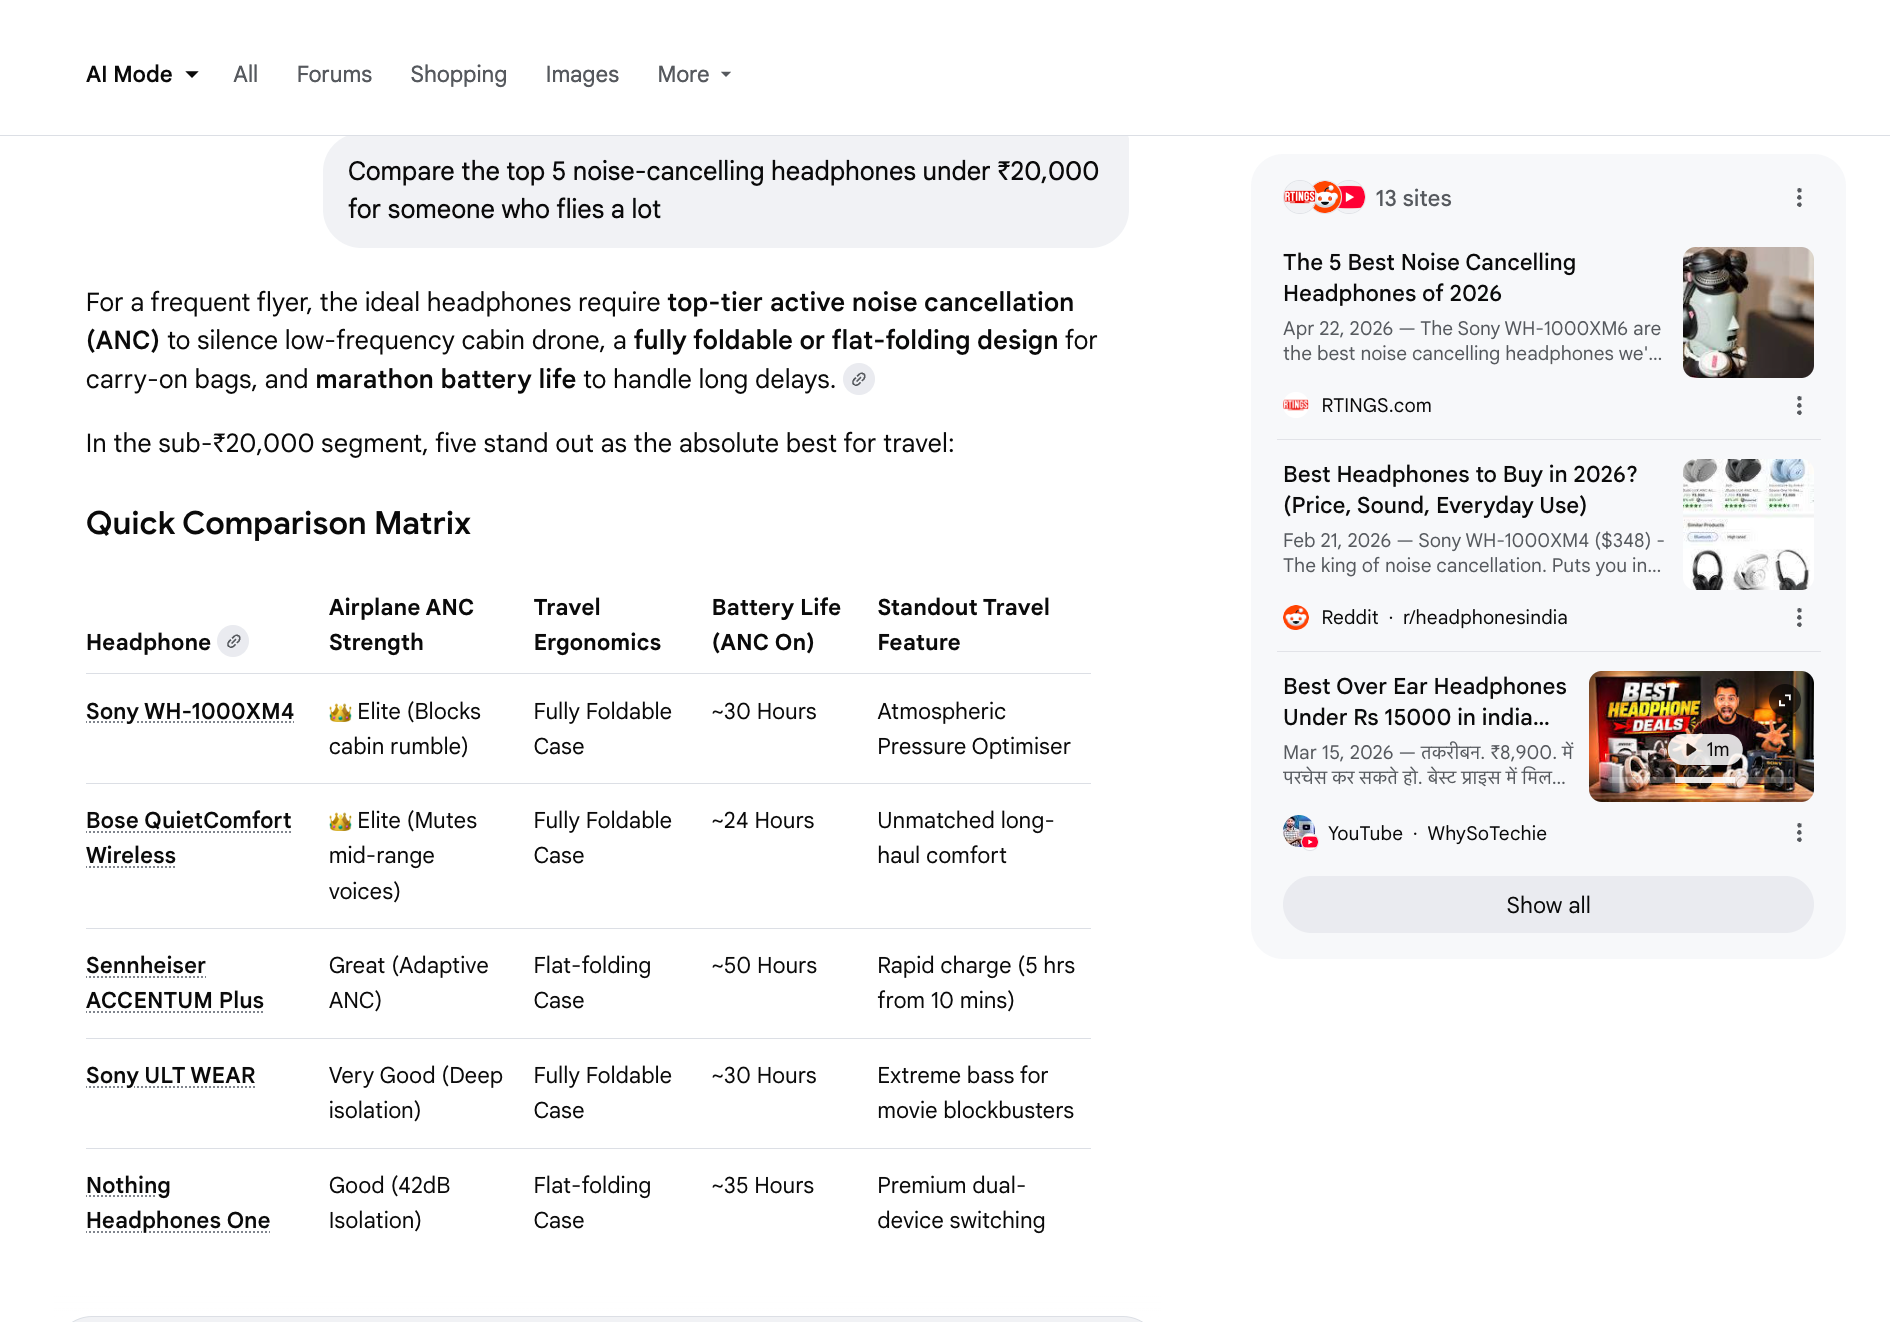Screen dimensions: 1890x1322
Task: Click the Reddit headphones comparison thumbnail
Action: 1748,524
